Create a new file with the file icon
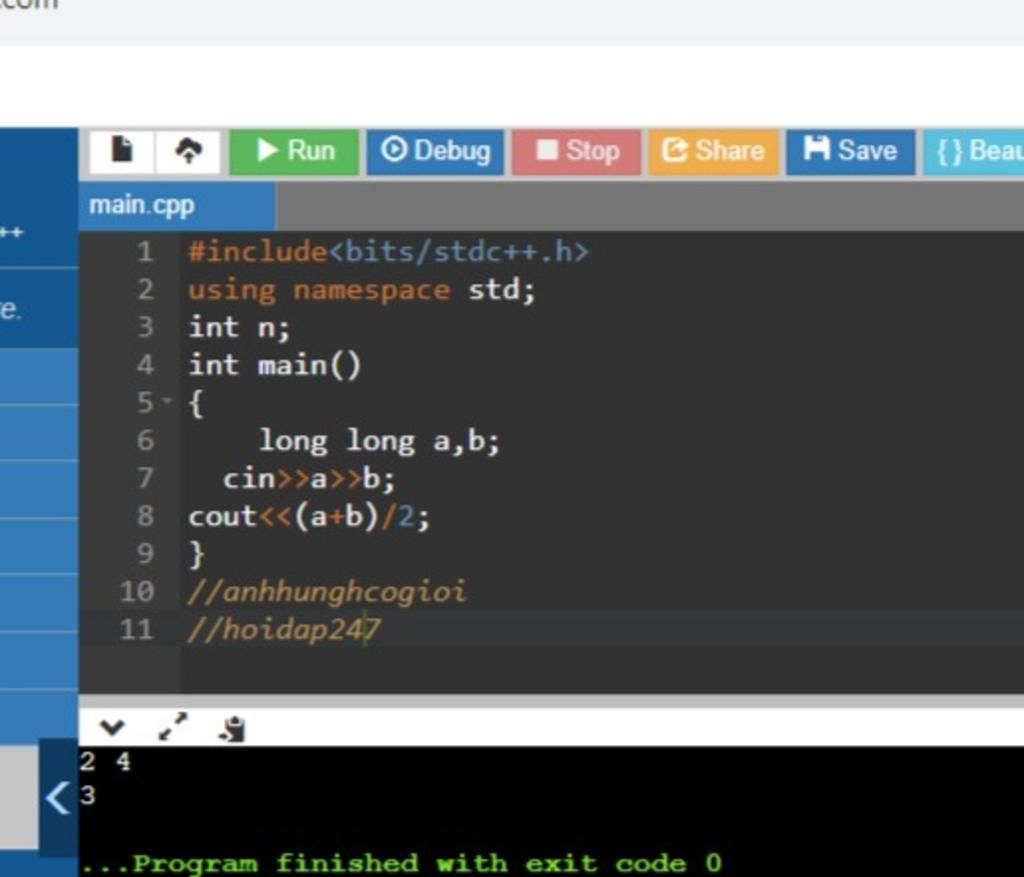The height and width of the screenshot is (877, 1024). pyautogui.click(x=122, y=151)
